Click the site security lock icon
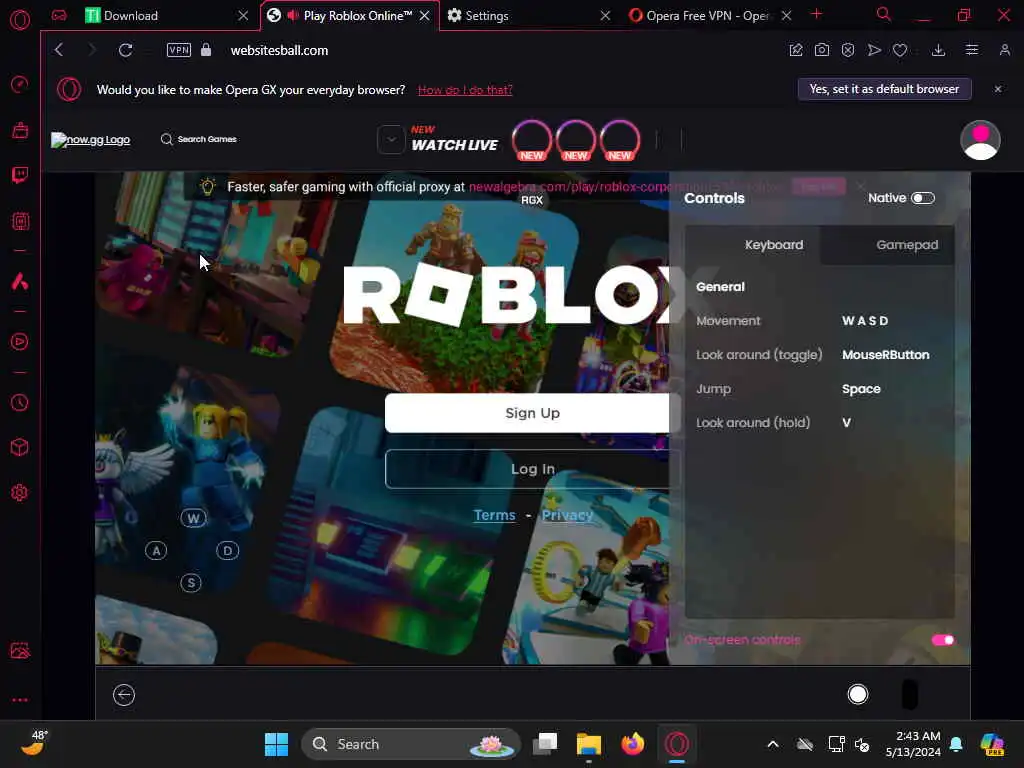The image size is (1024, 768). tap(206, 50)
